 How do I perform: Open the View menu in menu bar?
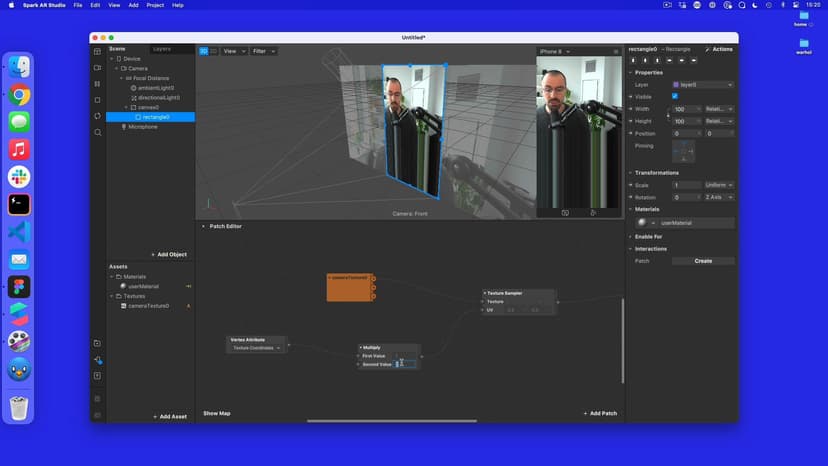tap(114, 5)
